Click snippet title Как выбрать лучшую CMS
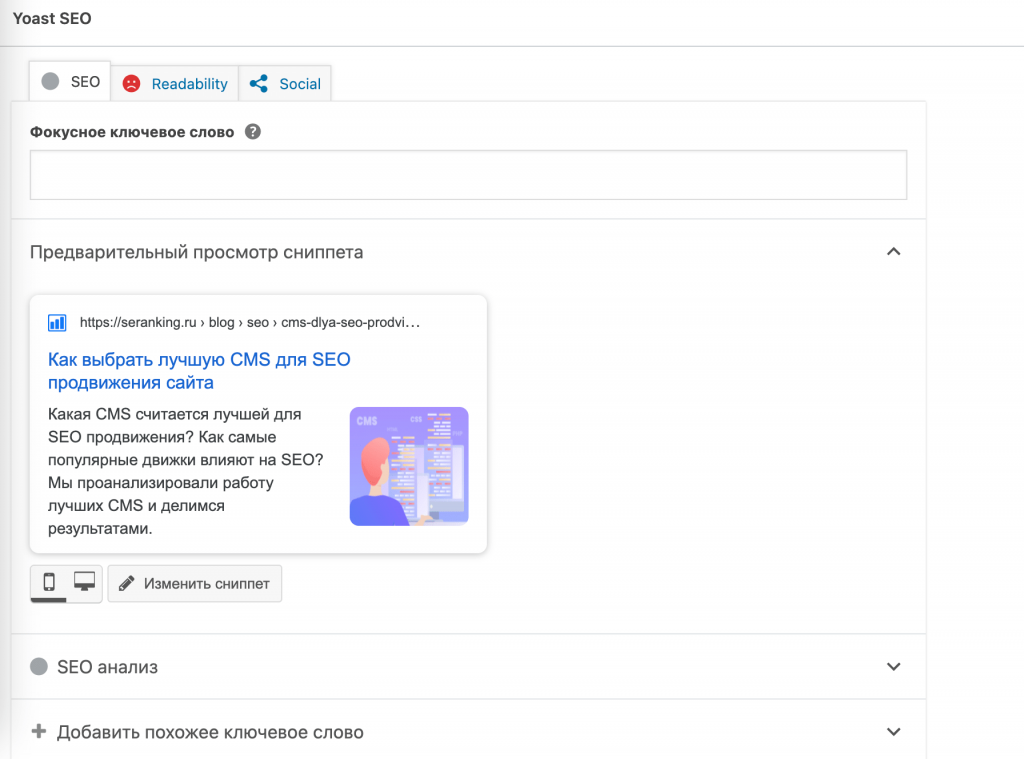The image size is (1024, 759). coord(199,371)
